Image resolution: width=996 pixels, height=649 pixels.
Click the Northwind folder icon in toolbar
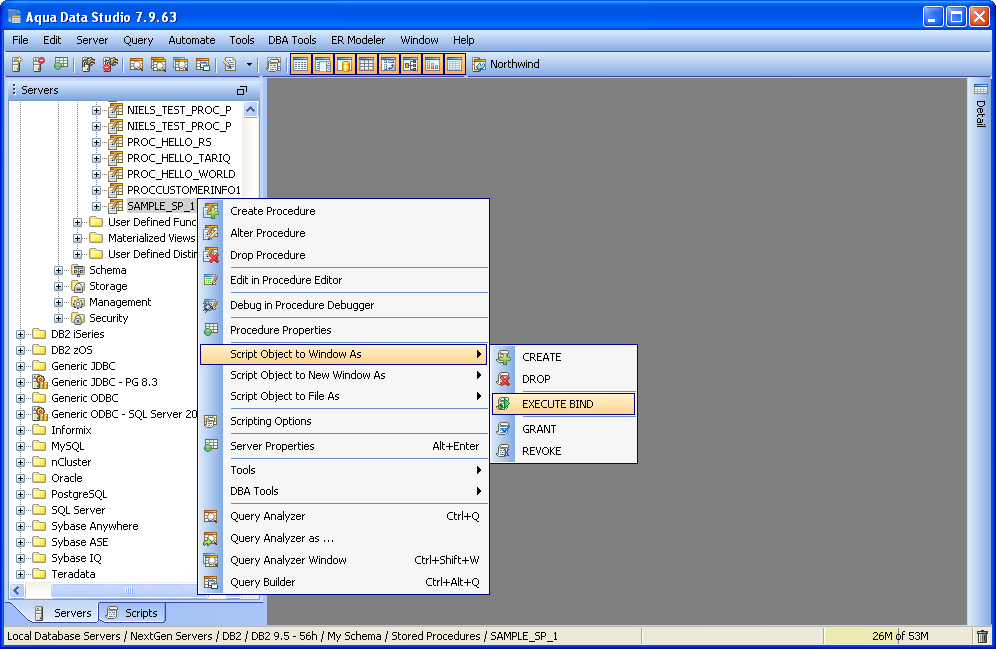pyautogui.click(x=480, y=64)
